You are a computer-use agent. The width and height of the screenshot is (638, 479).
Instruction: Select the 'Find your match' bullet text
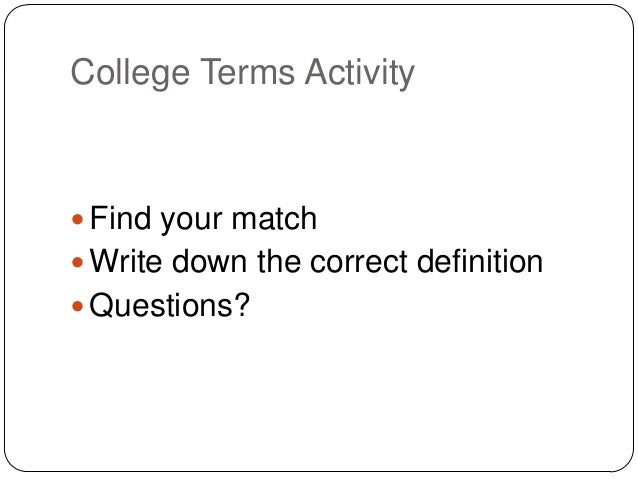tap(203, 217)
